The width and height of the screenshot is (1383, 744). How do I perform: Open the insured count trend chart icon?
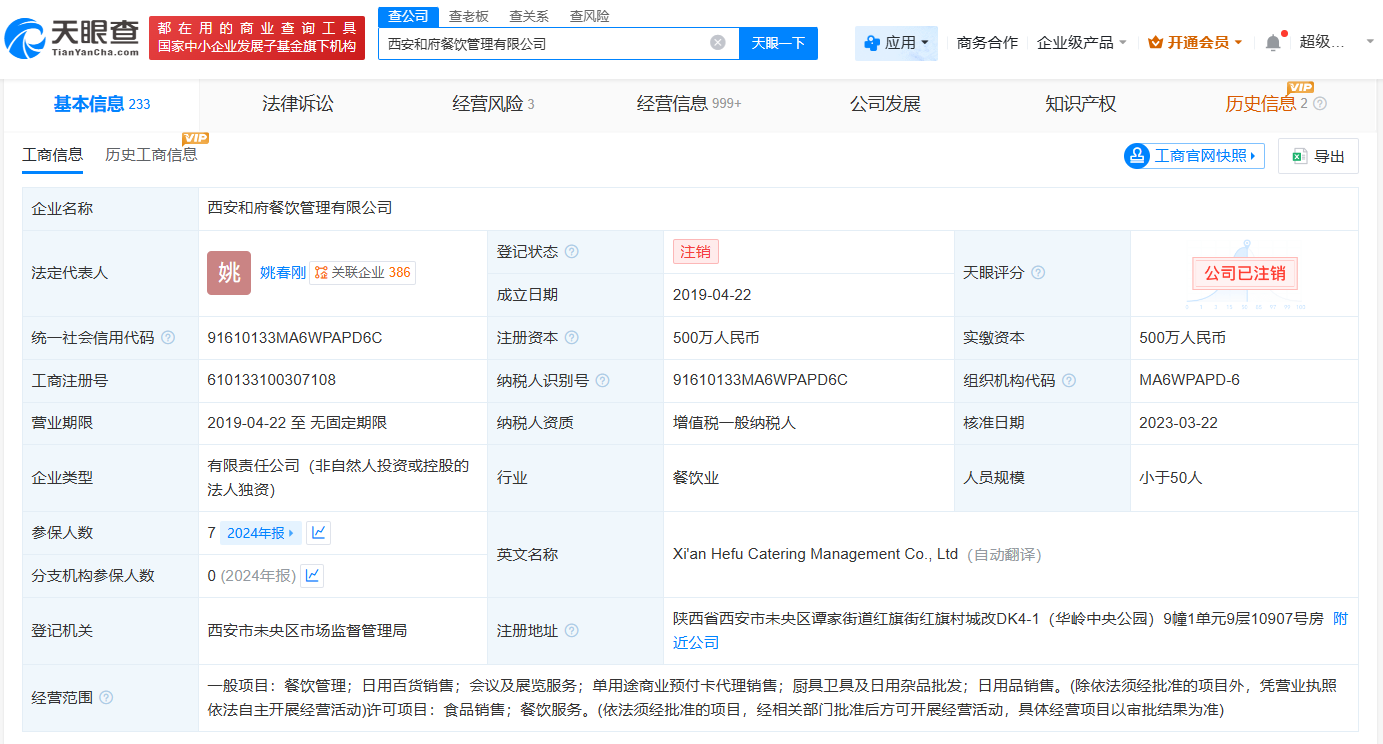tap(318, 533)
